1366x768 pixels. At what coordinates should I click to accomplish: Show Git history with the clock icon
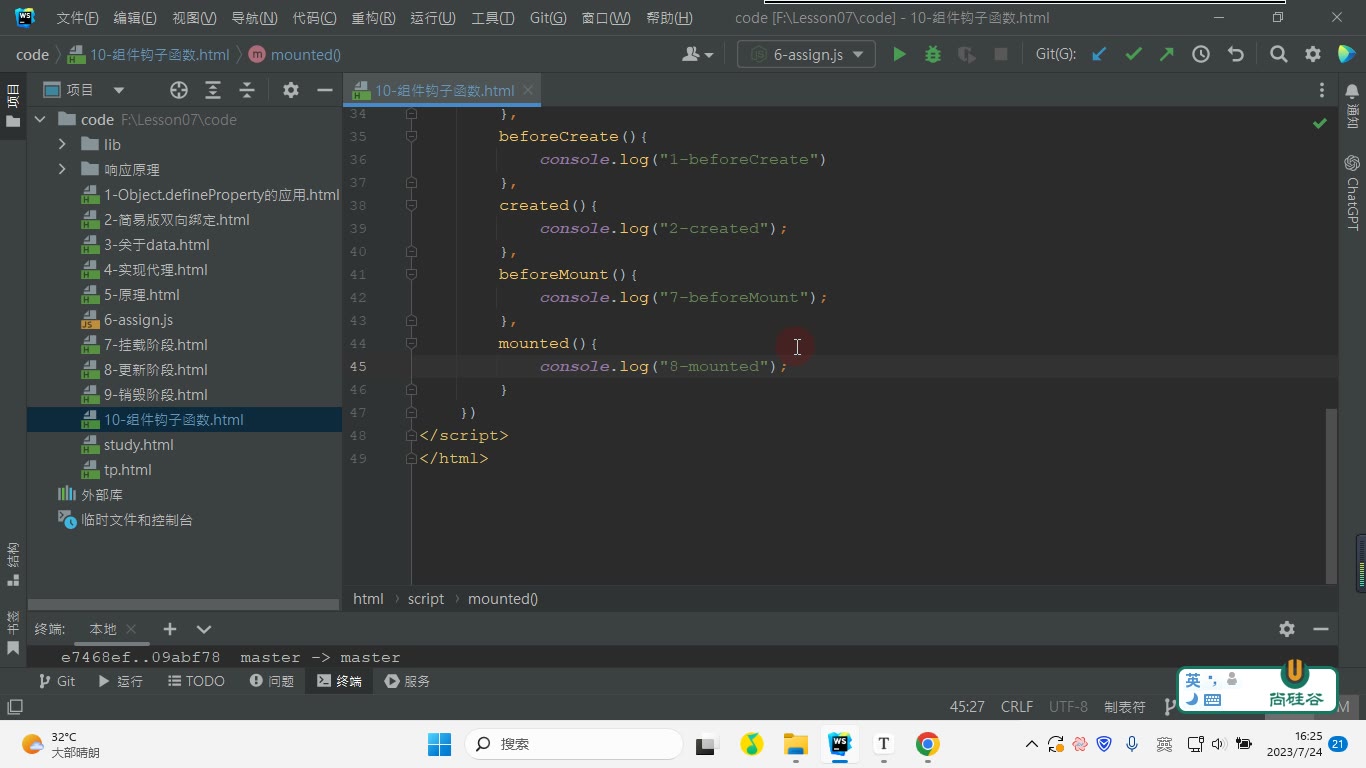1201,55
